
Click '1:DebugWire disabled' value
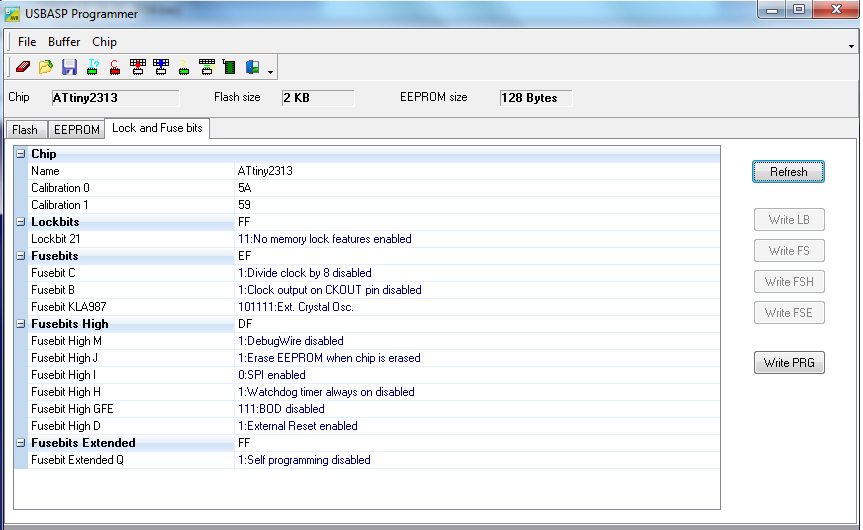click(291, 341)
